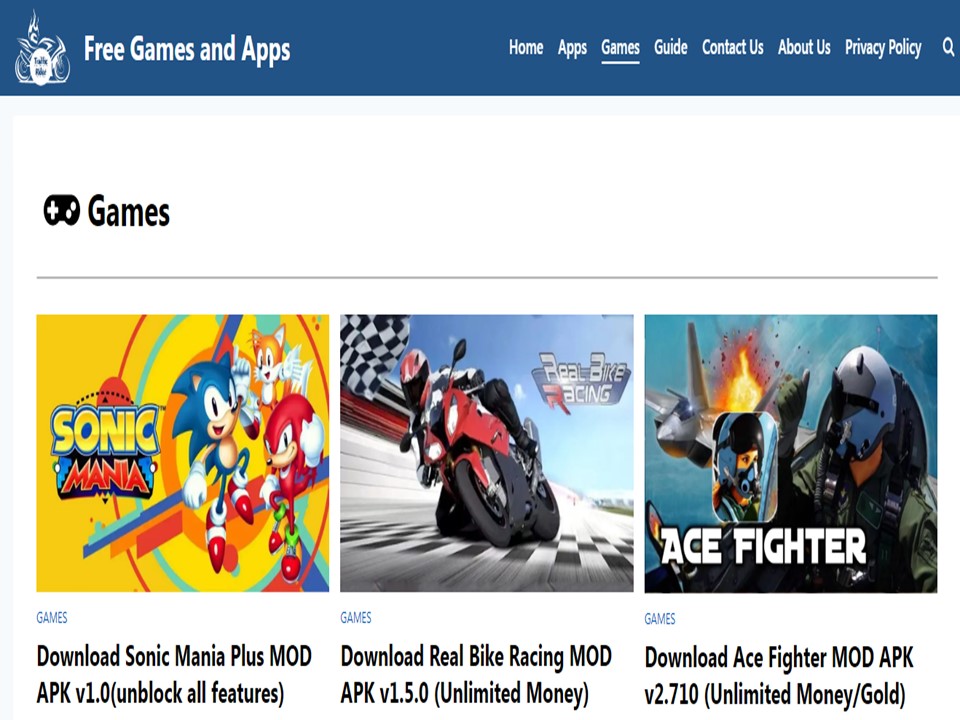Click the Free Games and Apps title

pyautogui.click(x=187, y=49)
